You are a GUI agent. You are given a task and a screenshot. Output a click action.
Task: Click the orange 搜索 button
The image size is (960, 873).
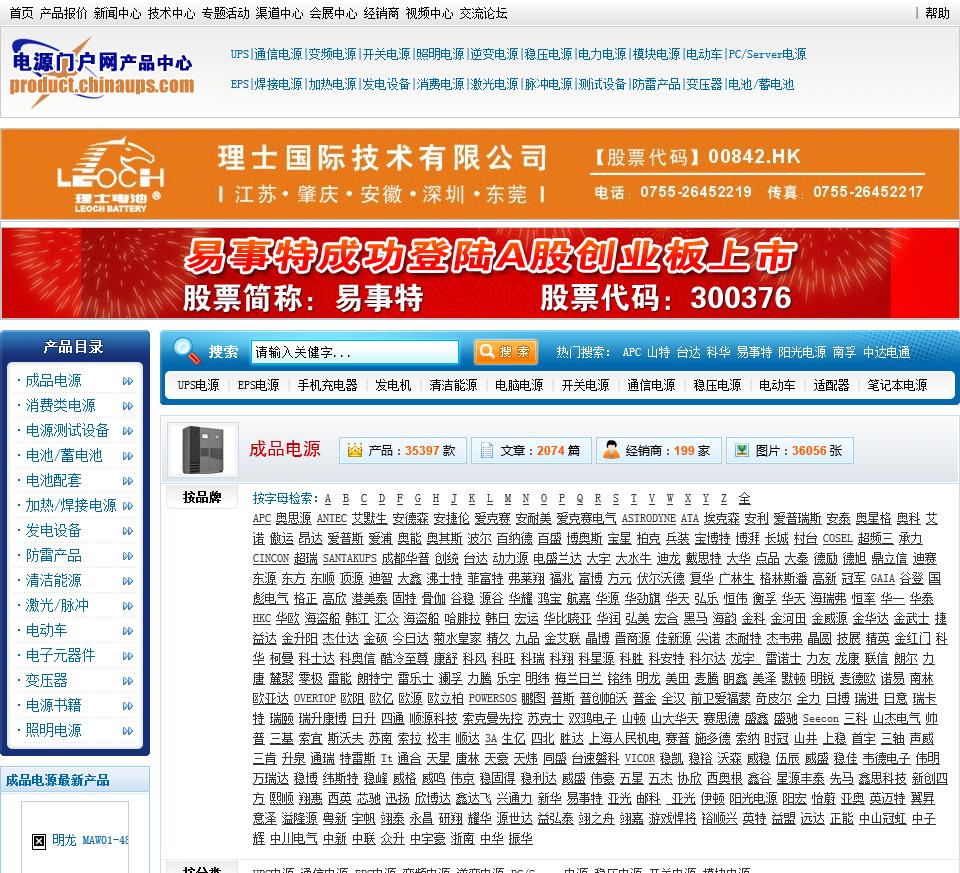pos(506,351)
